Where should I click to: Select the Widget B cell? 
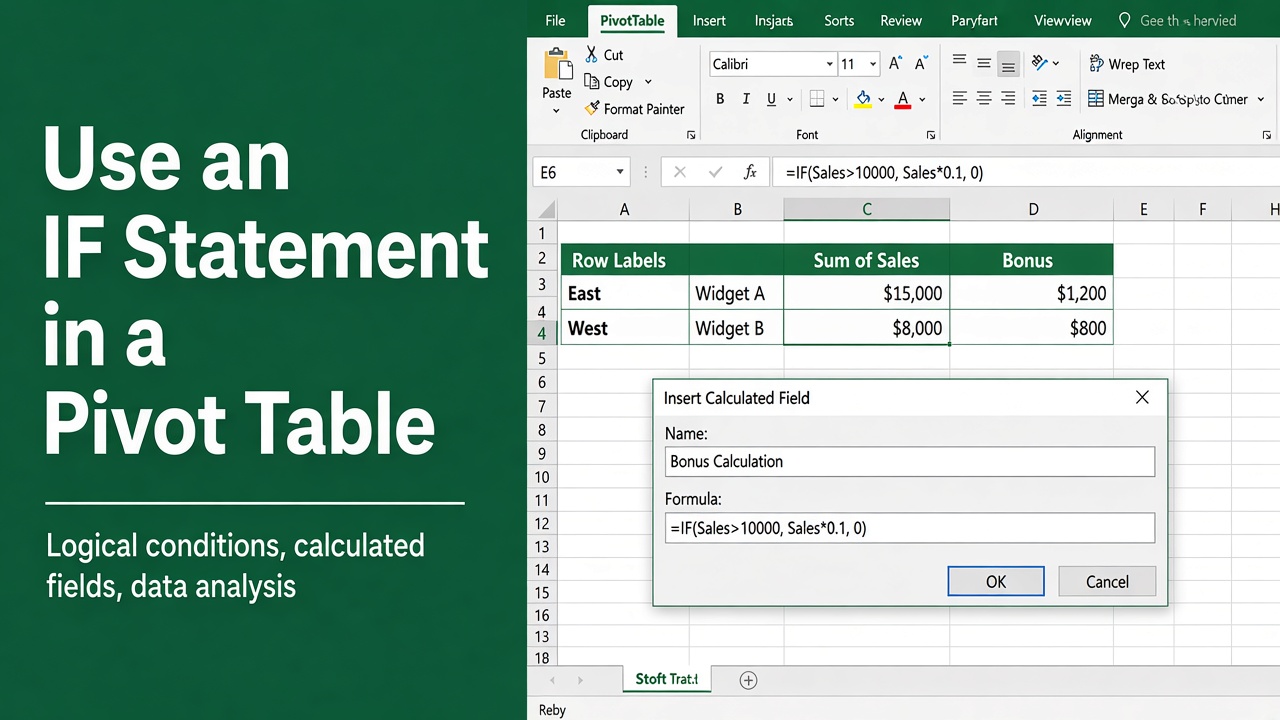737,328
